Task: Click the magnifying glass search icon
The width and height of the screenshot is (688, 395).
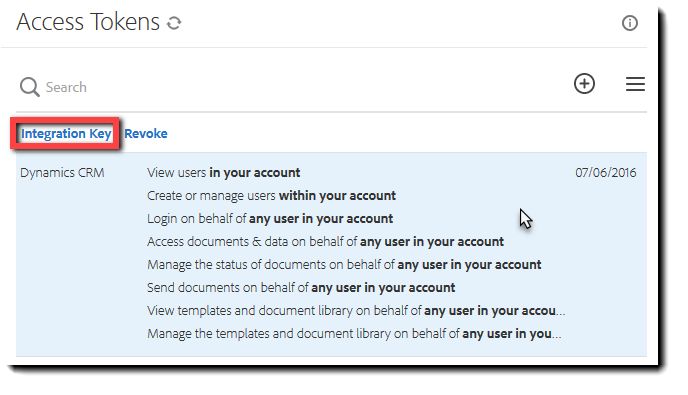Action: click(x=29, y=86)
